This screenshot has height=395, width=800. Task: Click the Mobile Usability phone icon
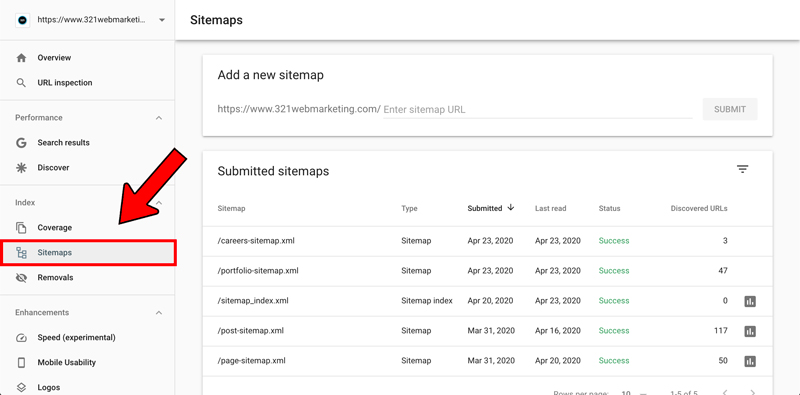pyautogui.click(x=21, y=363)
